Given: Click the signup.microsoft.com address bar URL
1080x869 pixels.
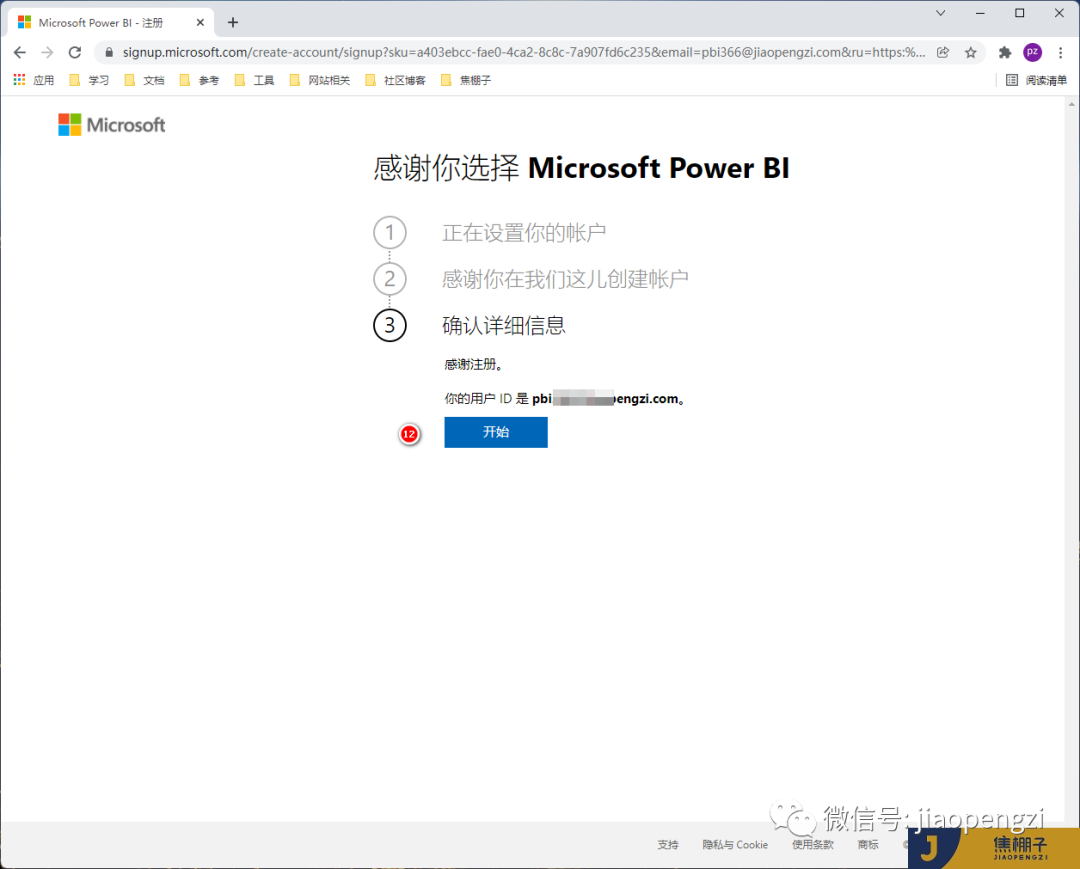Looking at the screenshot, I should [523, 52].
